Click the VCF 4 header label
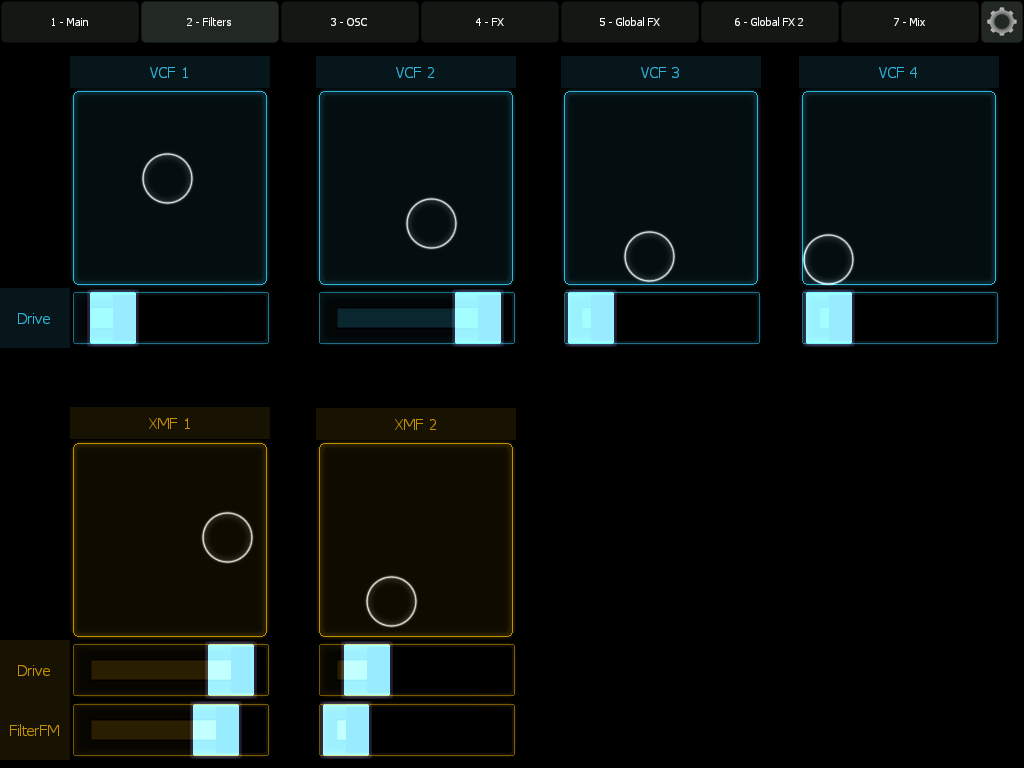Screen dimensions: 1024x768 (x=899, y=72)
